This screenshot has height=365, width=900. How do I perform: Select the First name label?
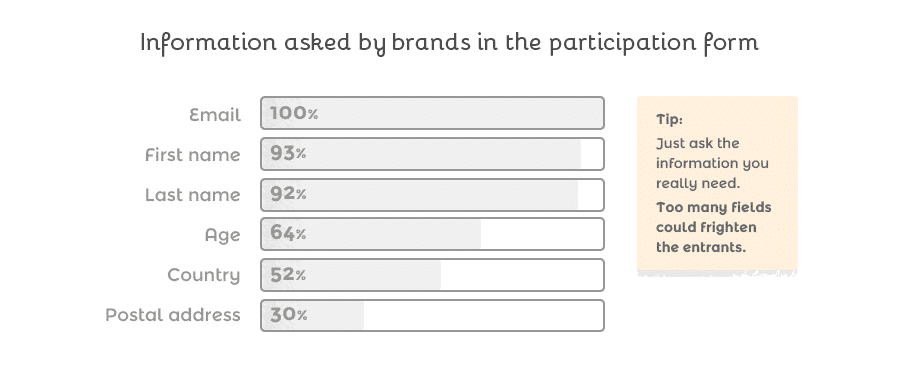pos(193,155)
